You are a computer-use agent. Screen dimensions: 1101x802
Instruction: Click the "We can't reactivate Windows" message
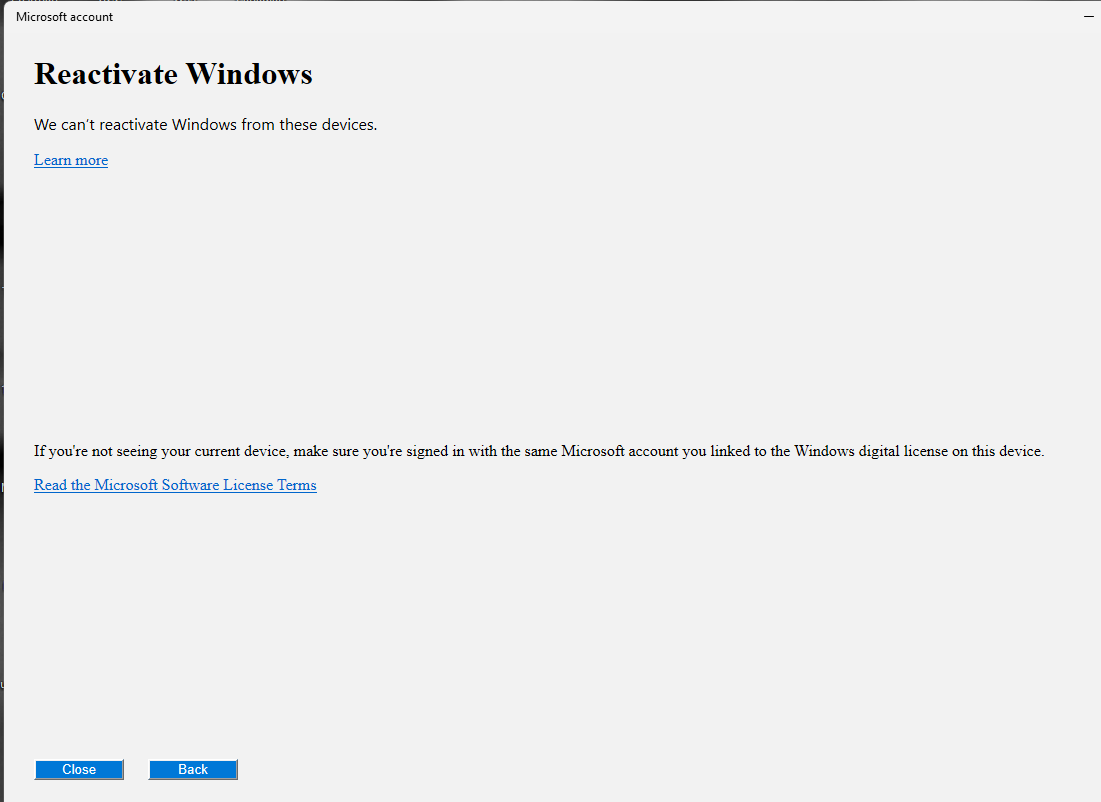[x=206, y=125]
